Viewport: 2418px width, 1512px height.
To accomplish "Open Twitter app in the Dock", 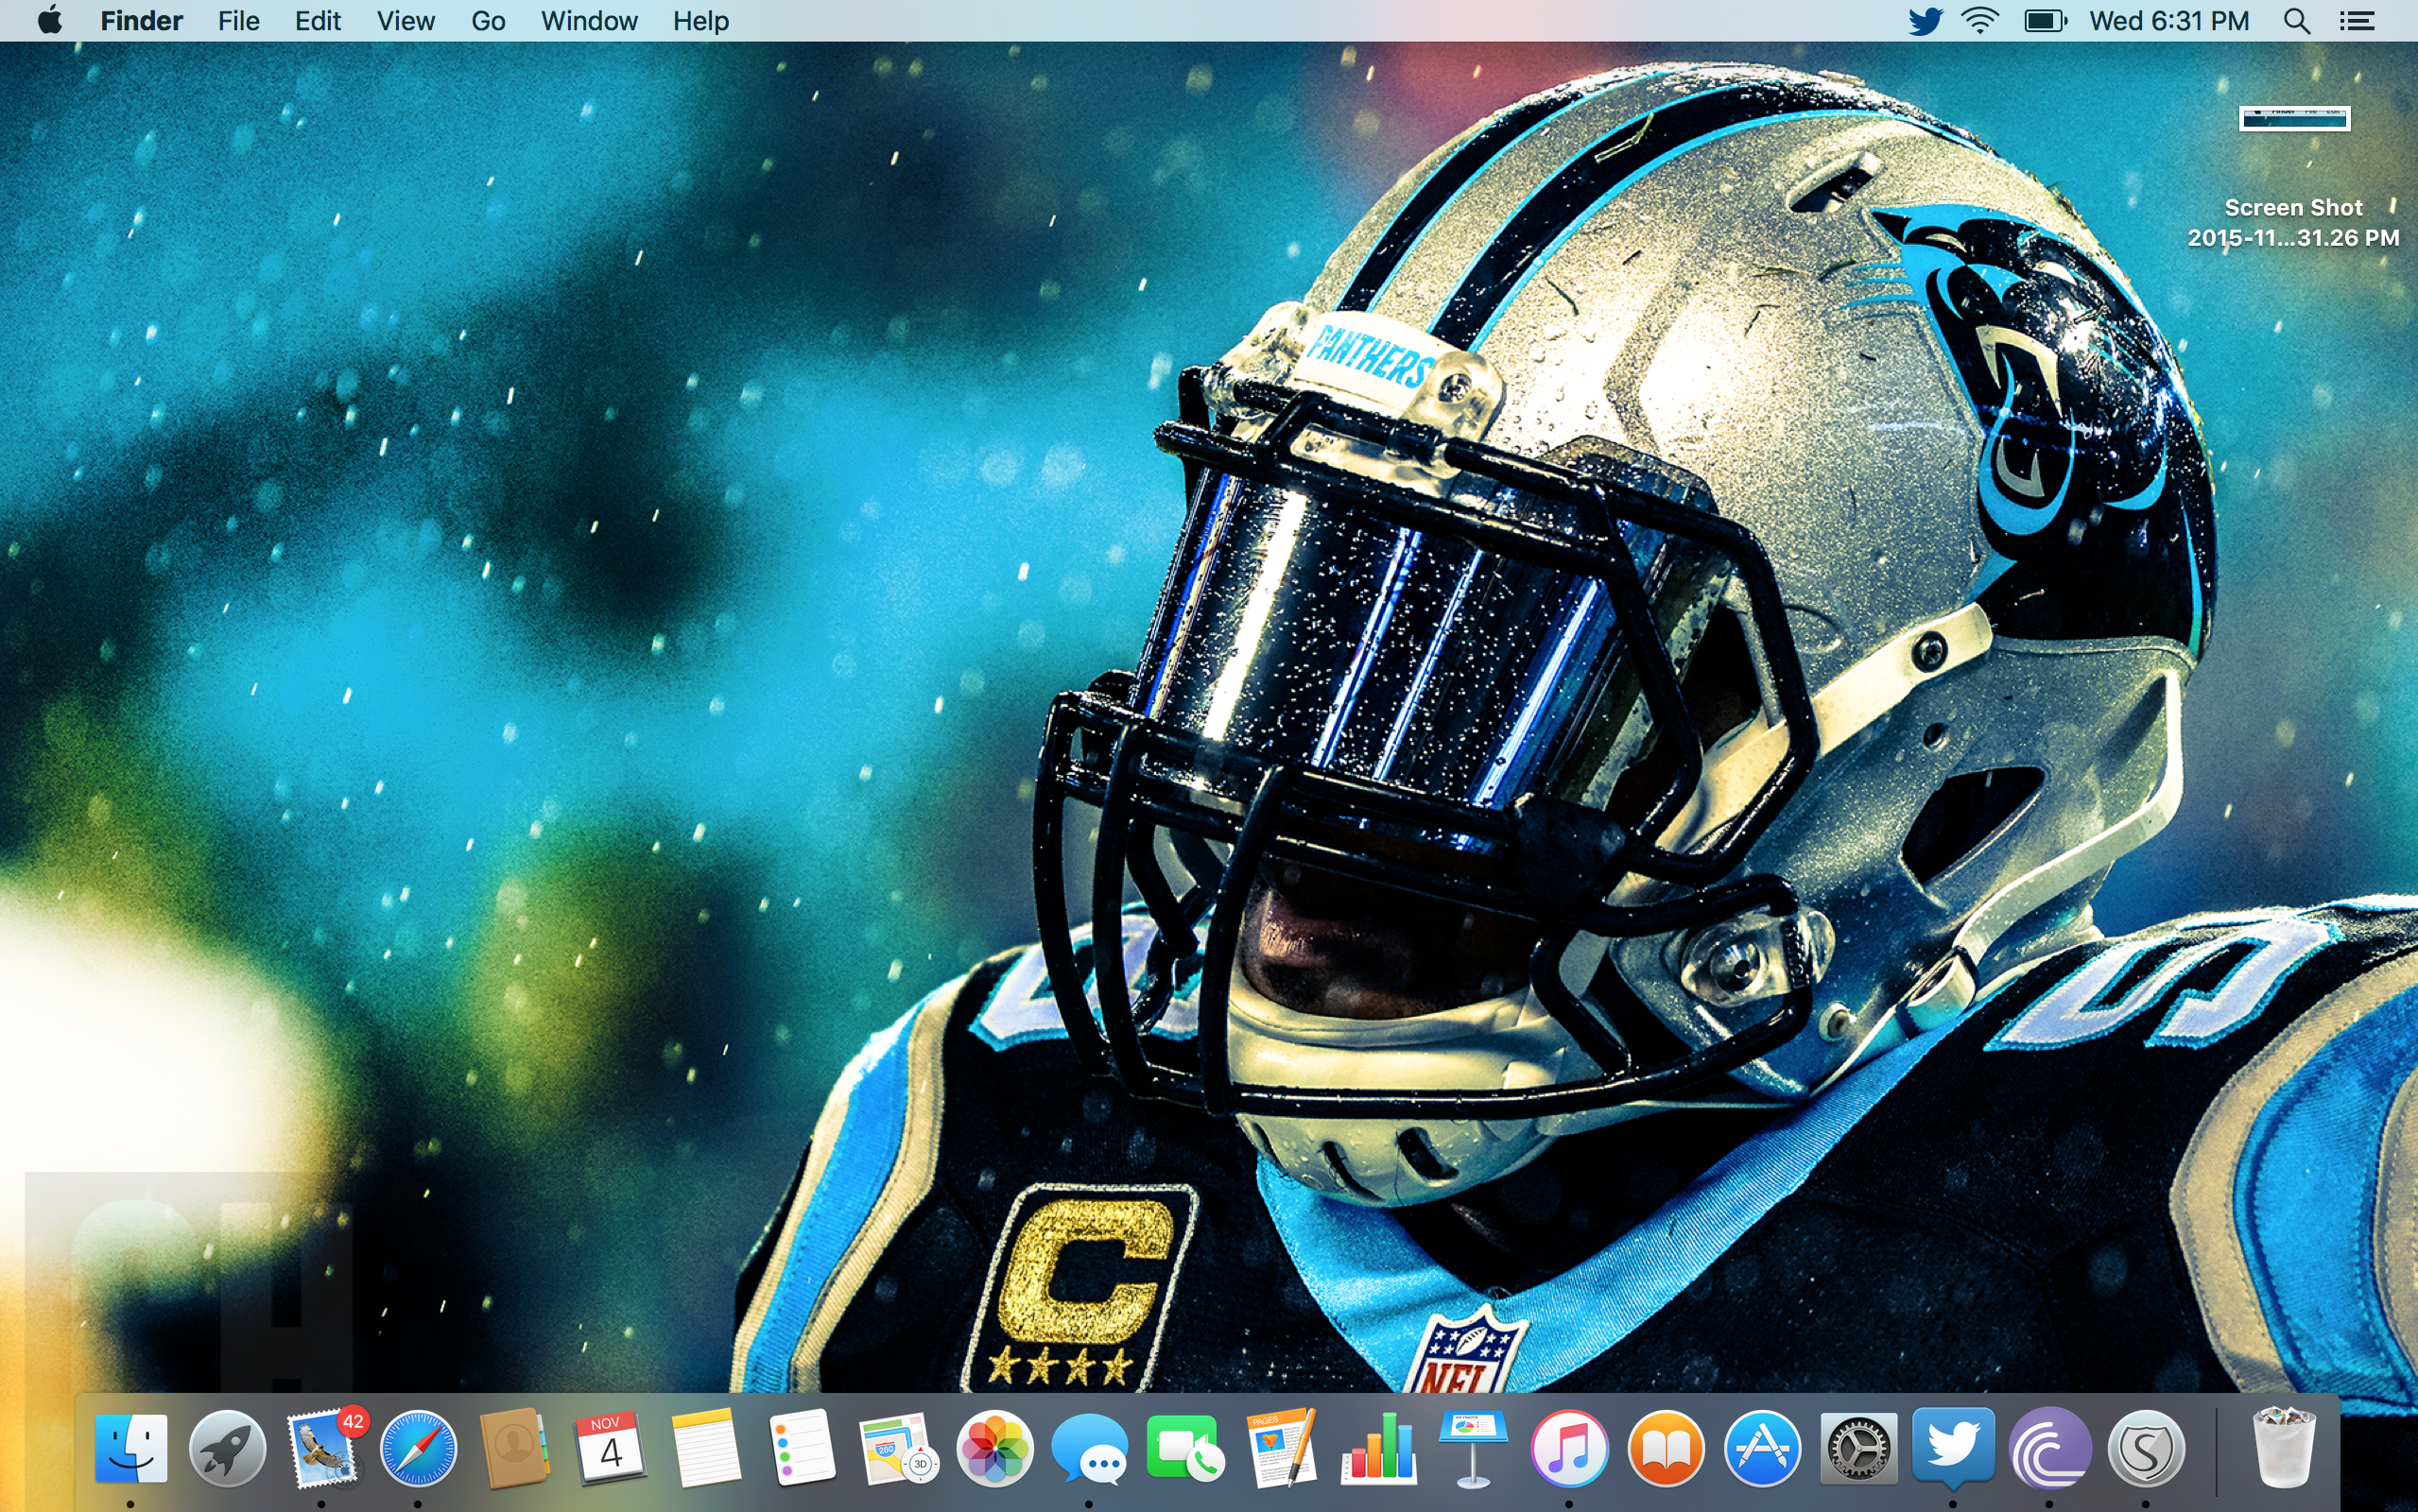I will tap(1953, 1448).
